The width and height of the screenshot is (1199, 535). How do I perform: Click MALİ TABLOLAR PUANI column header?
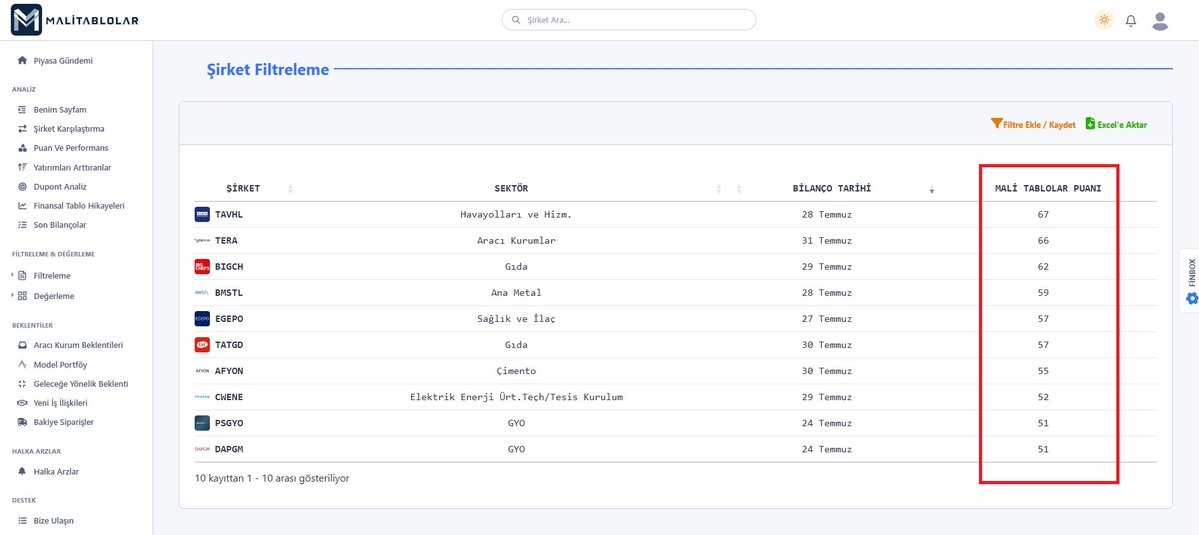coord(1048,188)
